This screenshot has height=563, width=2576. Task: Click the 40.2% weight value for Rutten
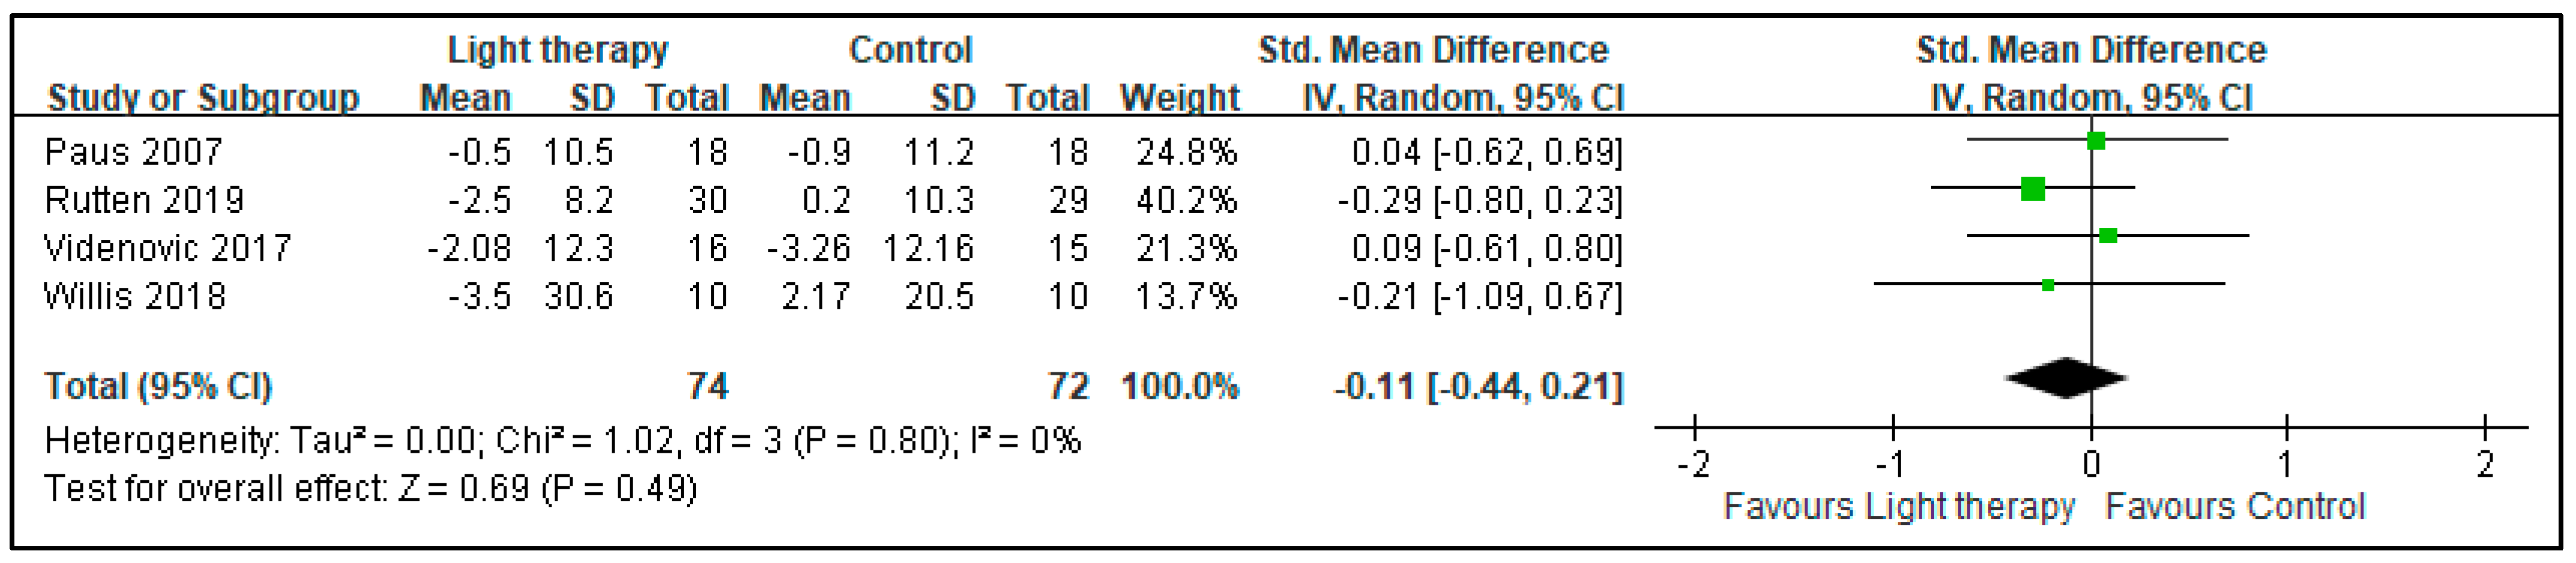tap(1186, 200)
